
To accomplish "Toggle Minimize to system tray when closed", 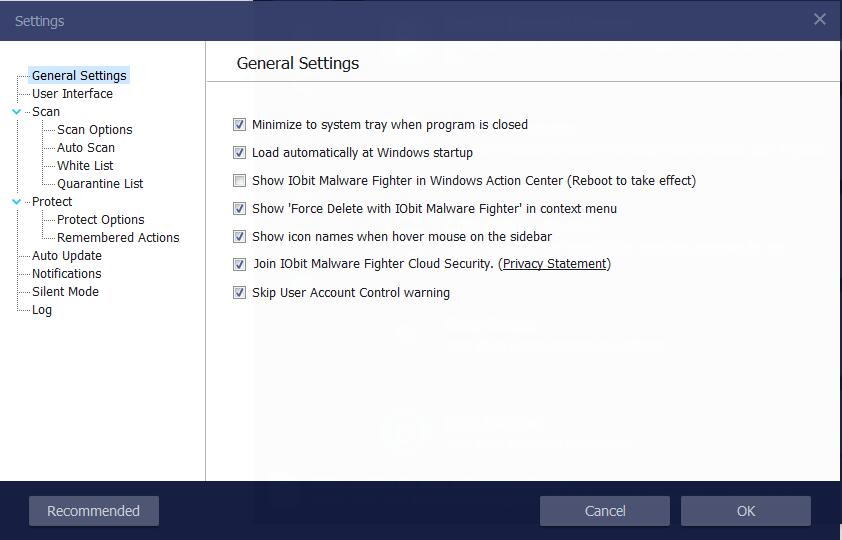I will (239, 125).
